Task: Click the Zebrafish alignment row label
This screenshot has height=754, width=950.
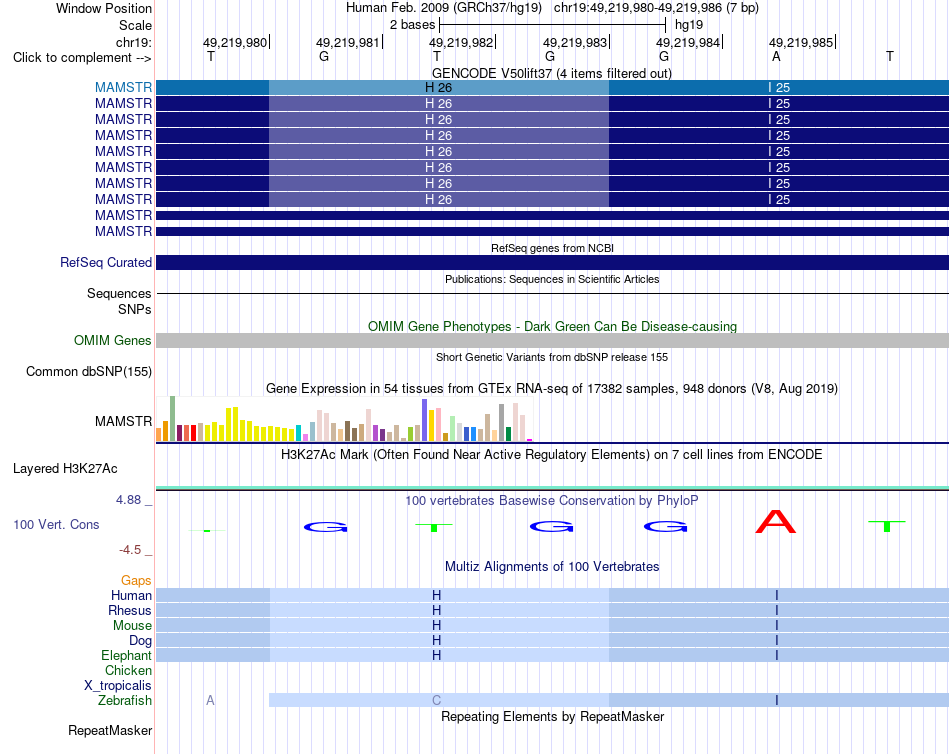Action: 125,701
